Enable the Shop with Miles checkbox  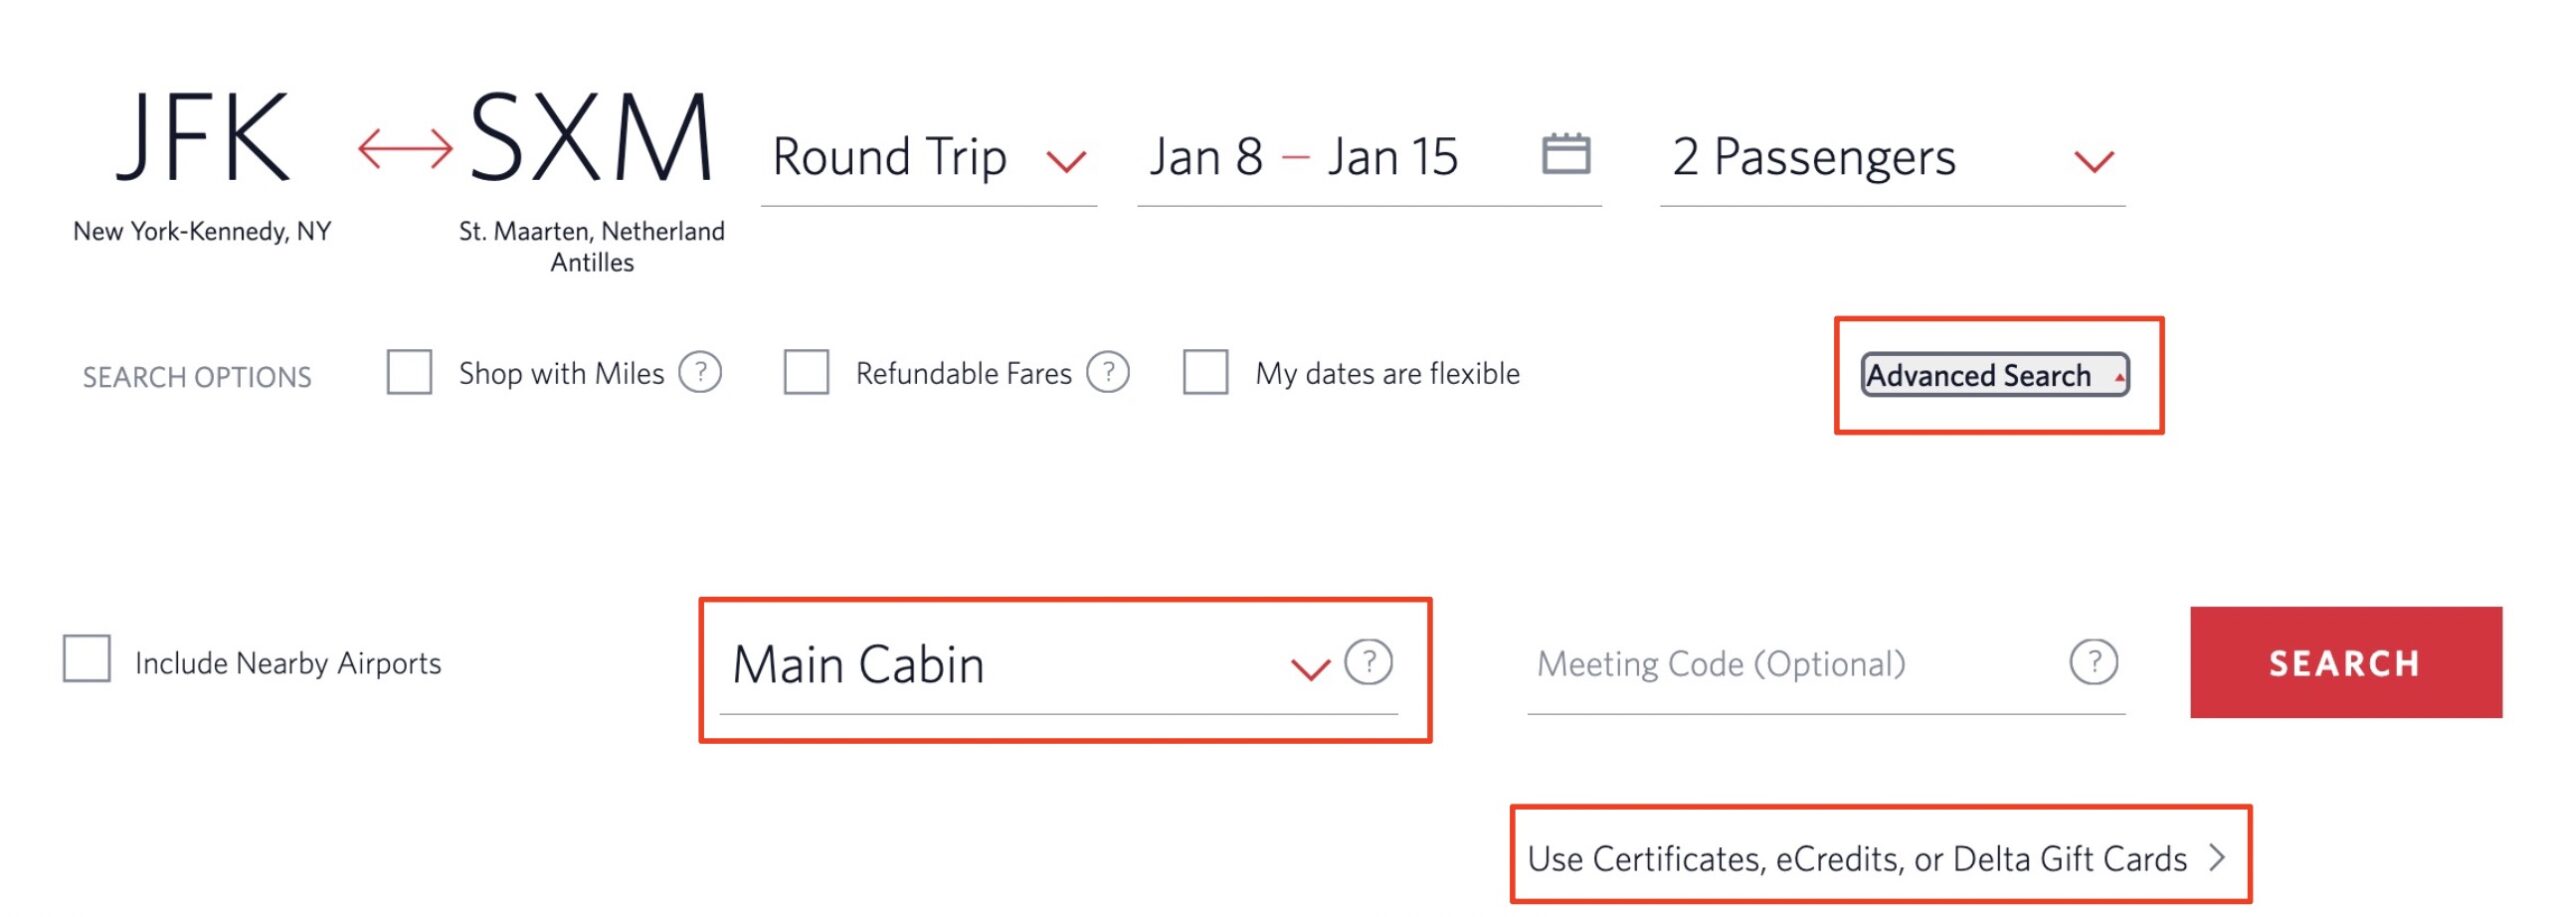point(410,372)
